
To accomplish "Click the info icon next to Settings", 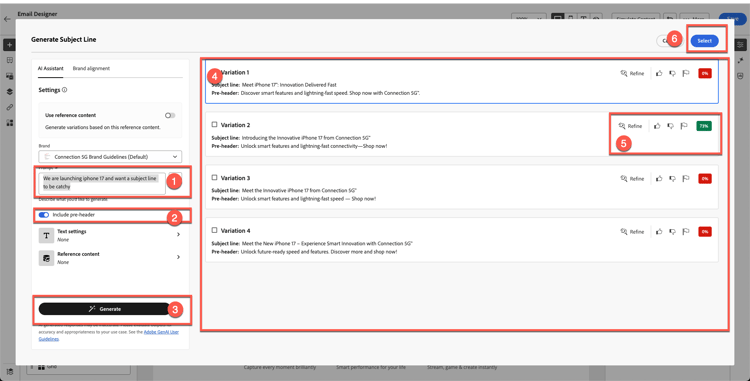I will (x=65, y=90).
